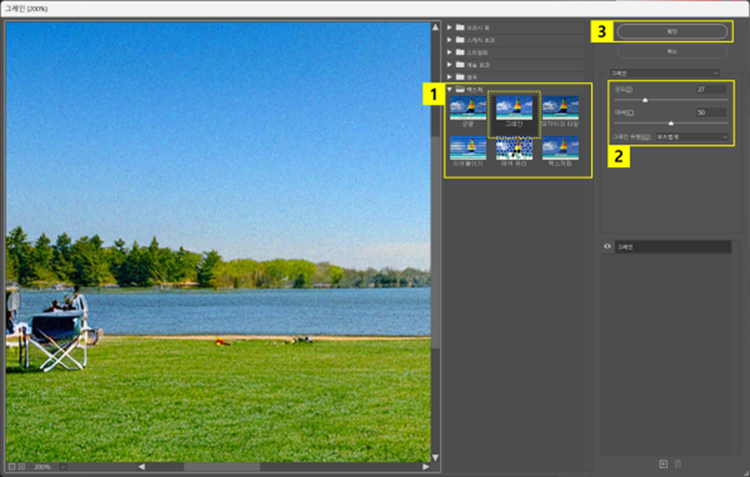Click the 강도 slider handle
This screenshot has width=750, height=477.
click(645, 100)
